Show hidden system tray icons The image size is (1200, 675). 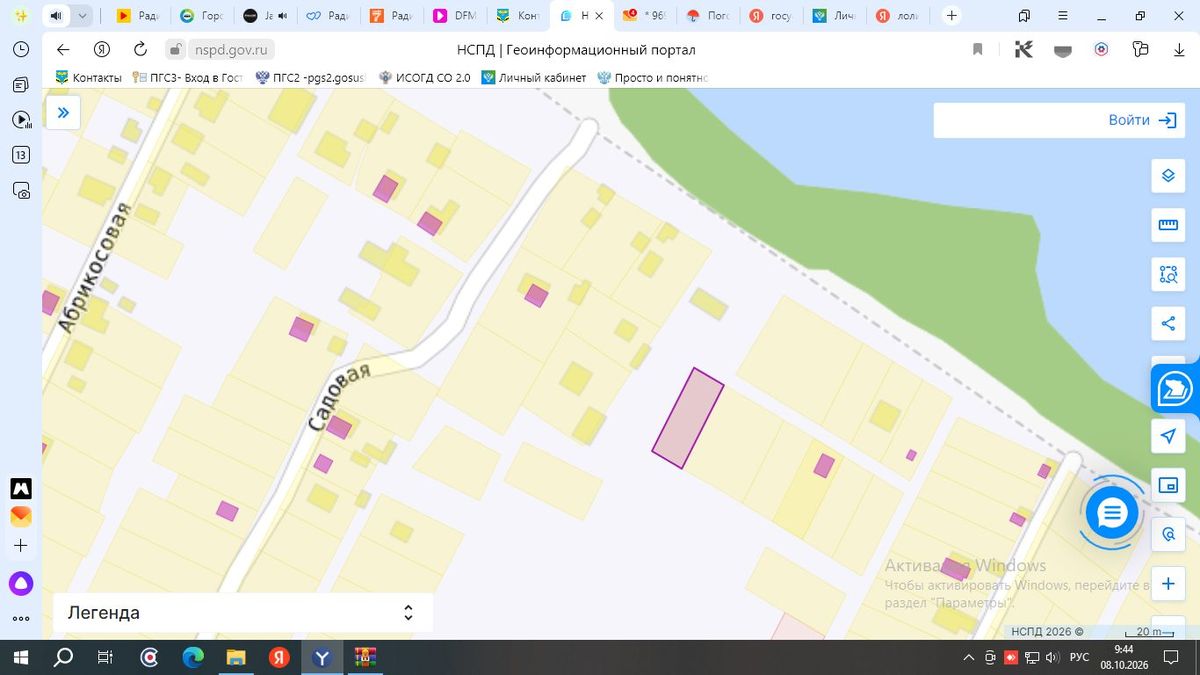968,657
